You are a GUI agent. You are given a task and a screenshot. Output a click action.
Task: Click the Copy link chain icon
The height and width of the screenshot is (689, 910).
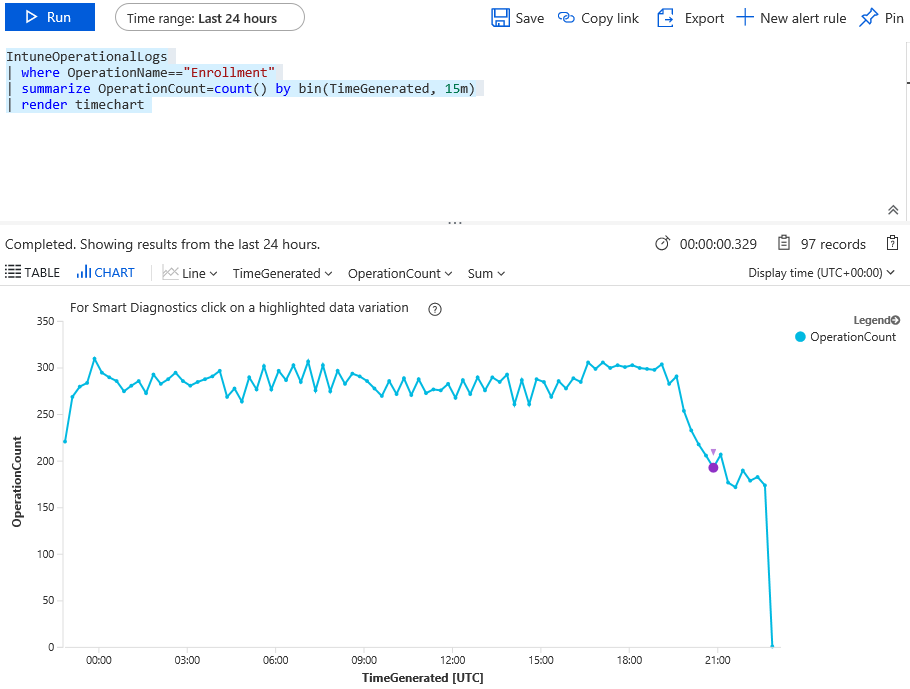[x=567, y=18]
